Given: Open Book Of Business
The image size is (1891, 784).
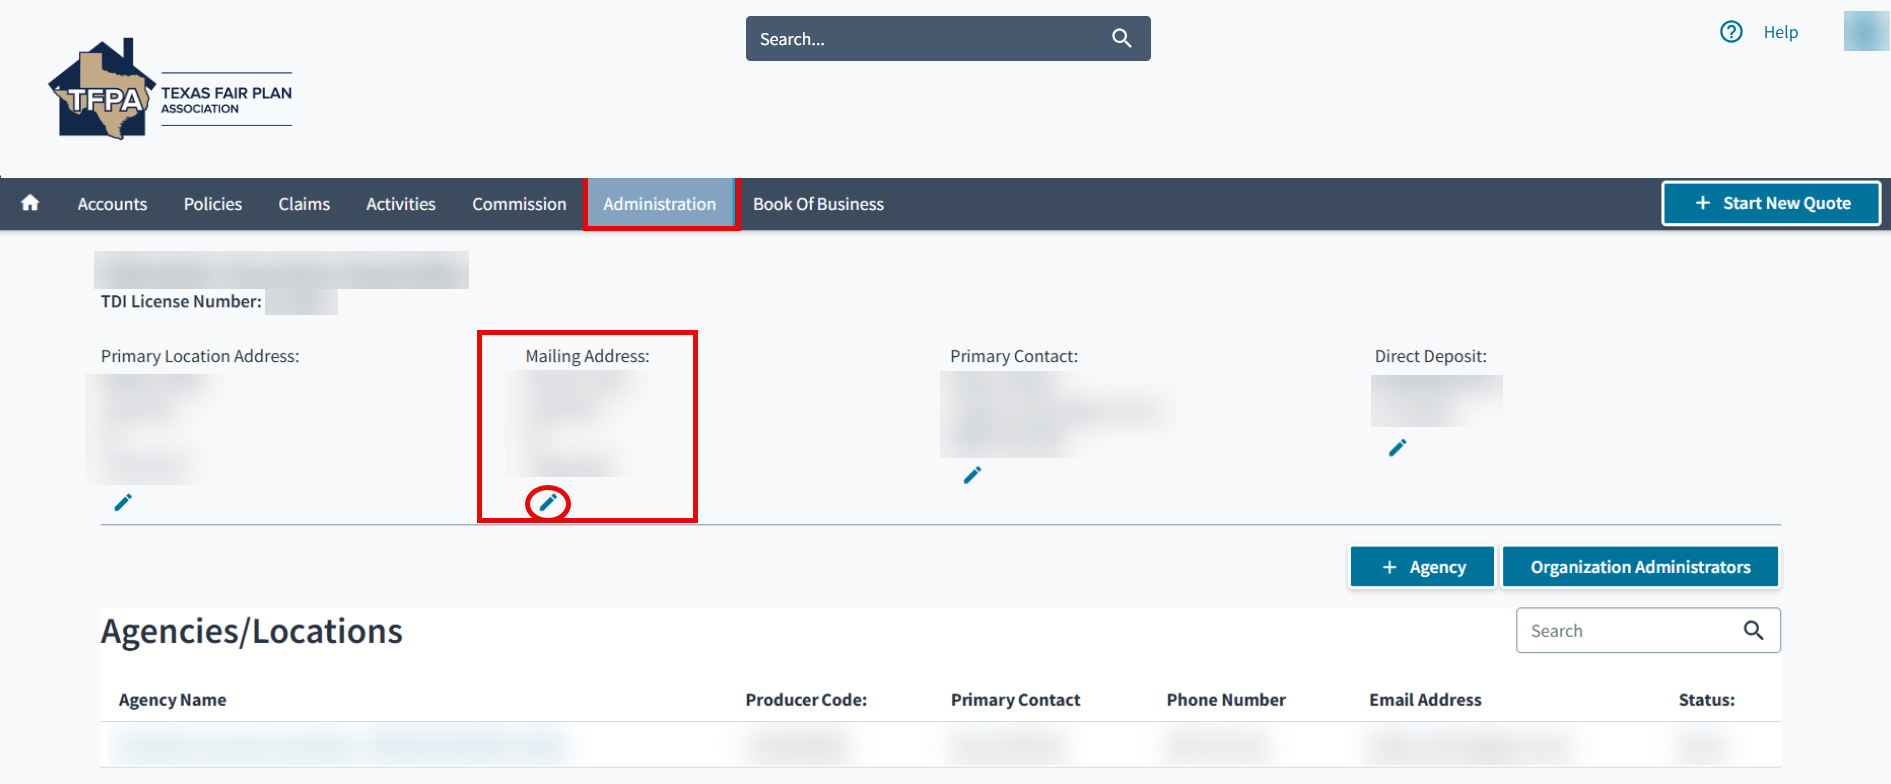Looking at the screenshot, I should click(x=818, y=204).
